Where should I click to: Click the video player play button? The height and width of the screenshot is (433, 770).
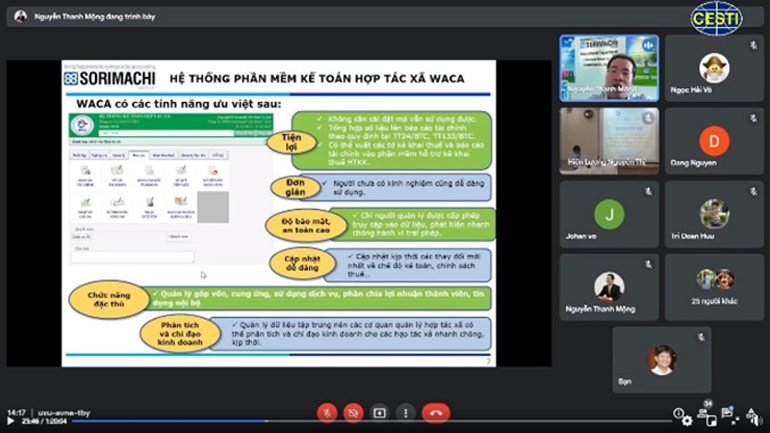point(10,421)
